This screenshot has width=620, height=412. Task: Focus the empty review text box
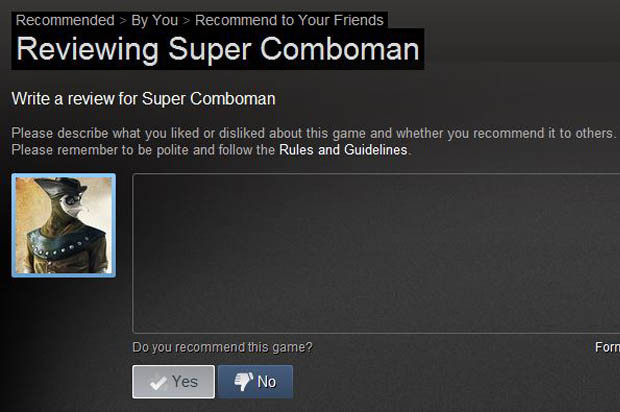tap(376, 253)
